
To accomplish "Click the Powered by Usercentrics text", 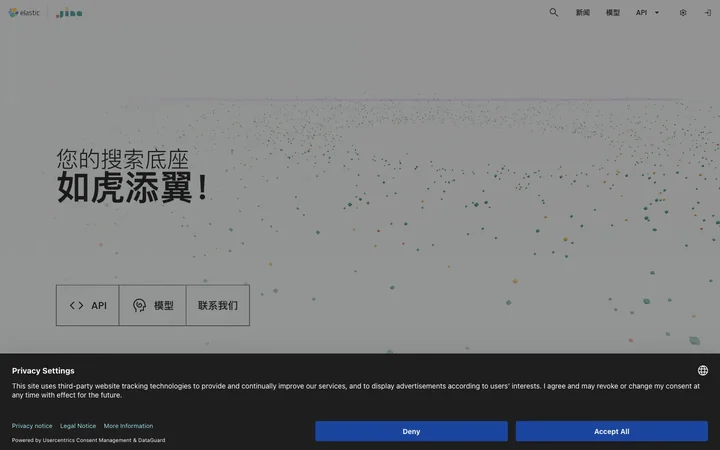I will click(89, 440).
